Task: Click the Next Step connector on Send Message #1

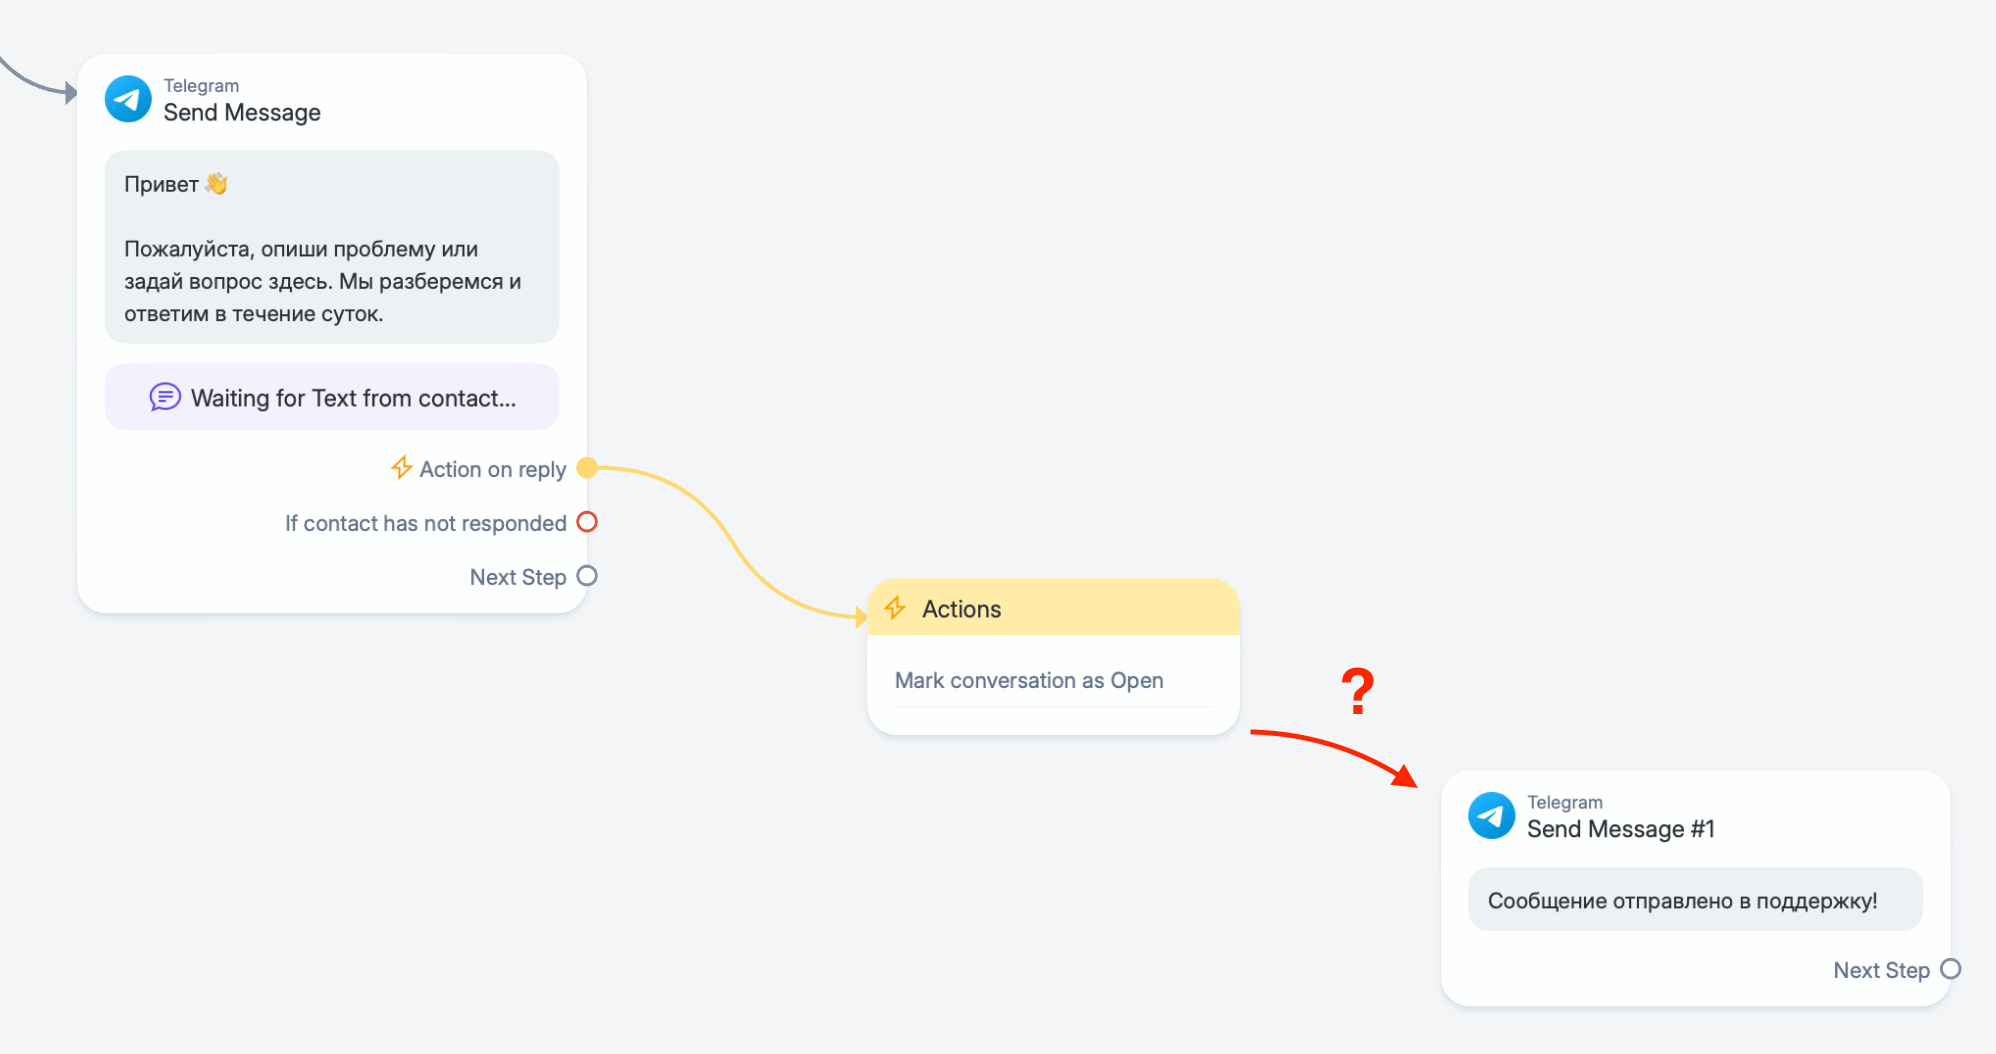Action: pos(1951,969)
